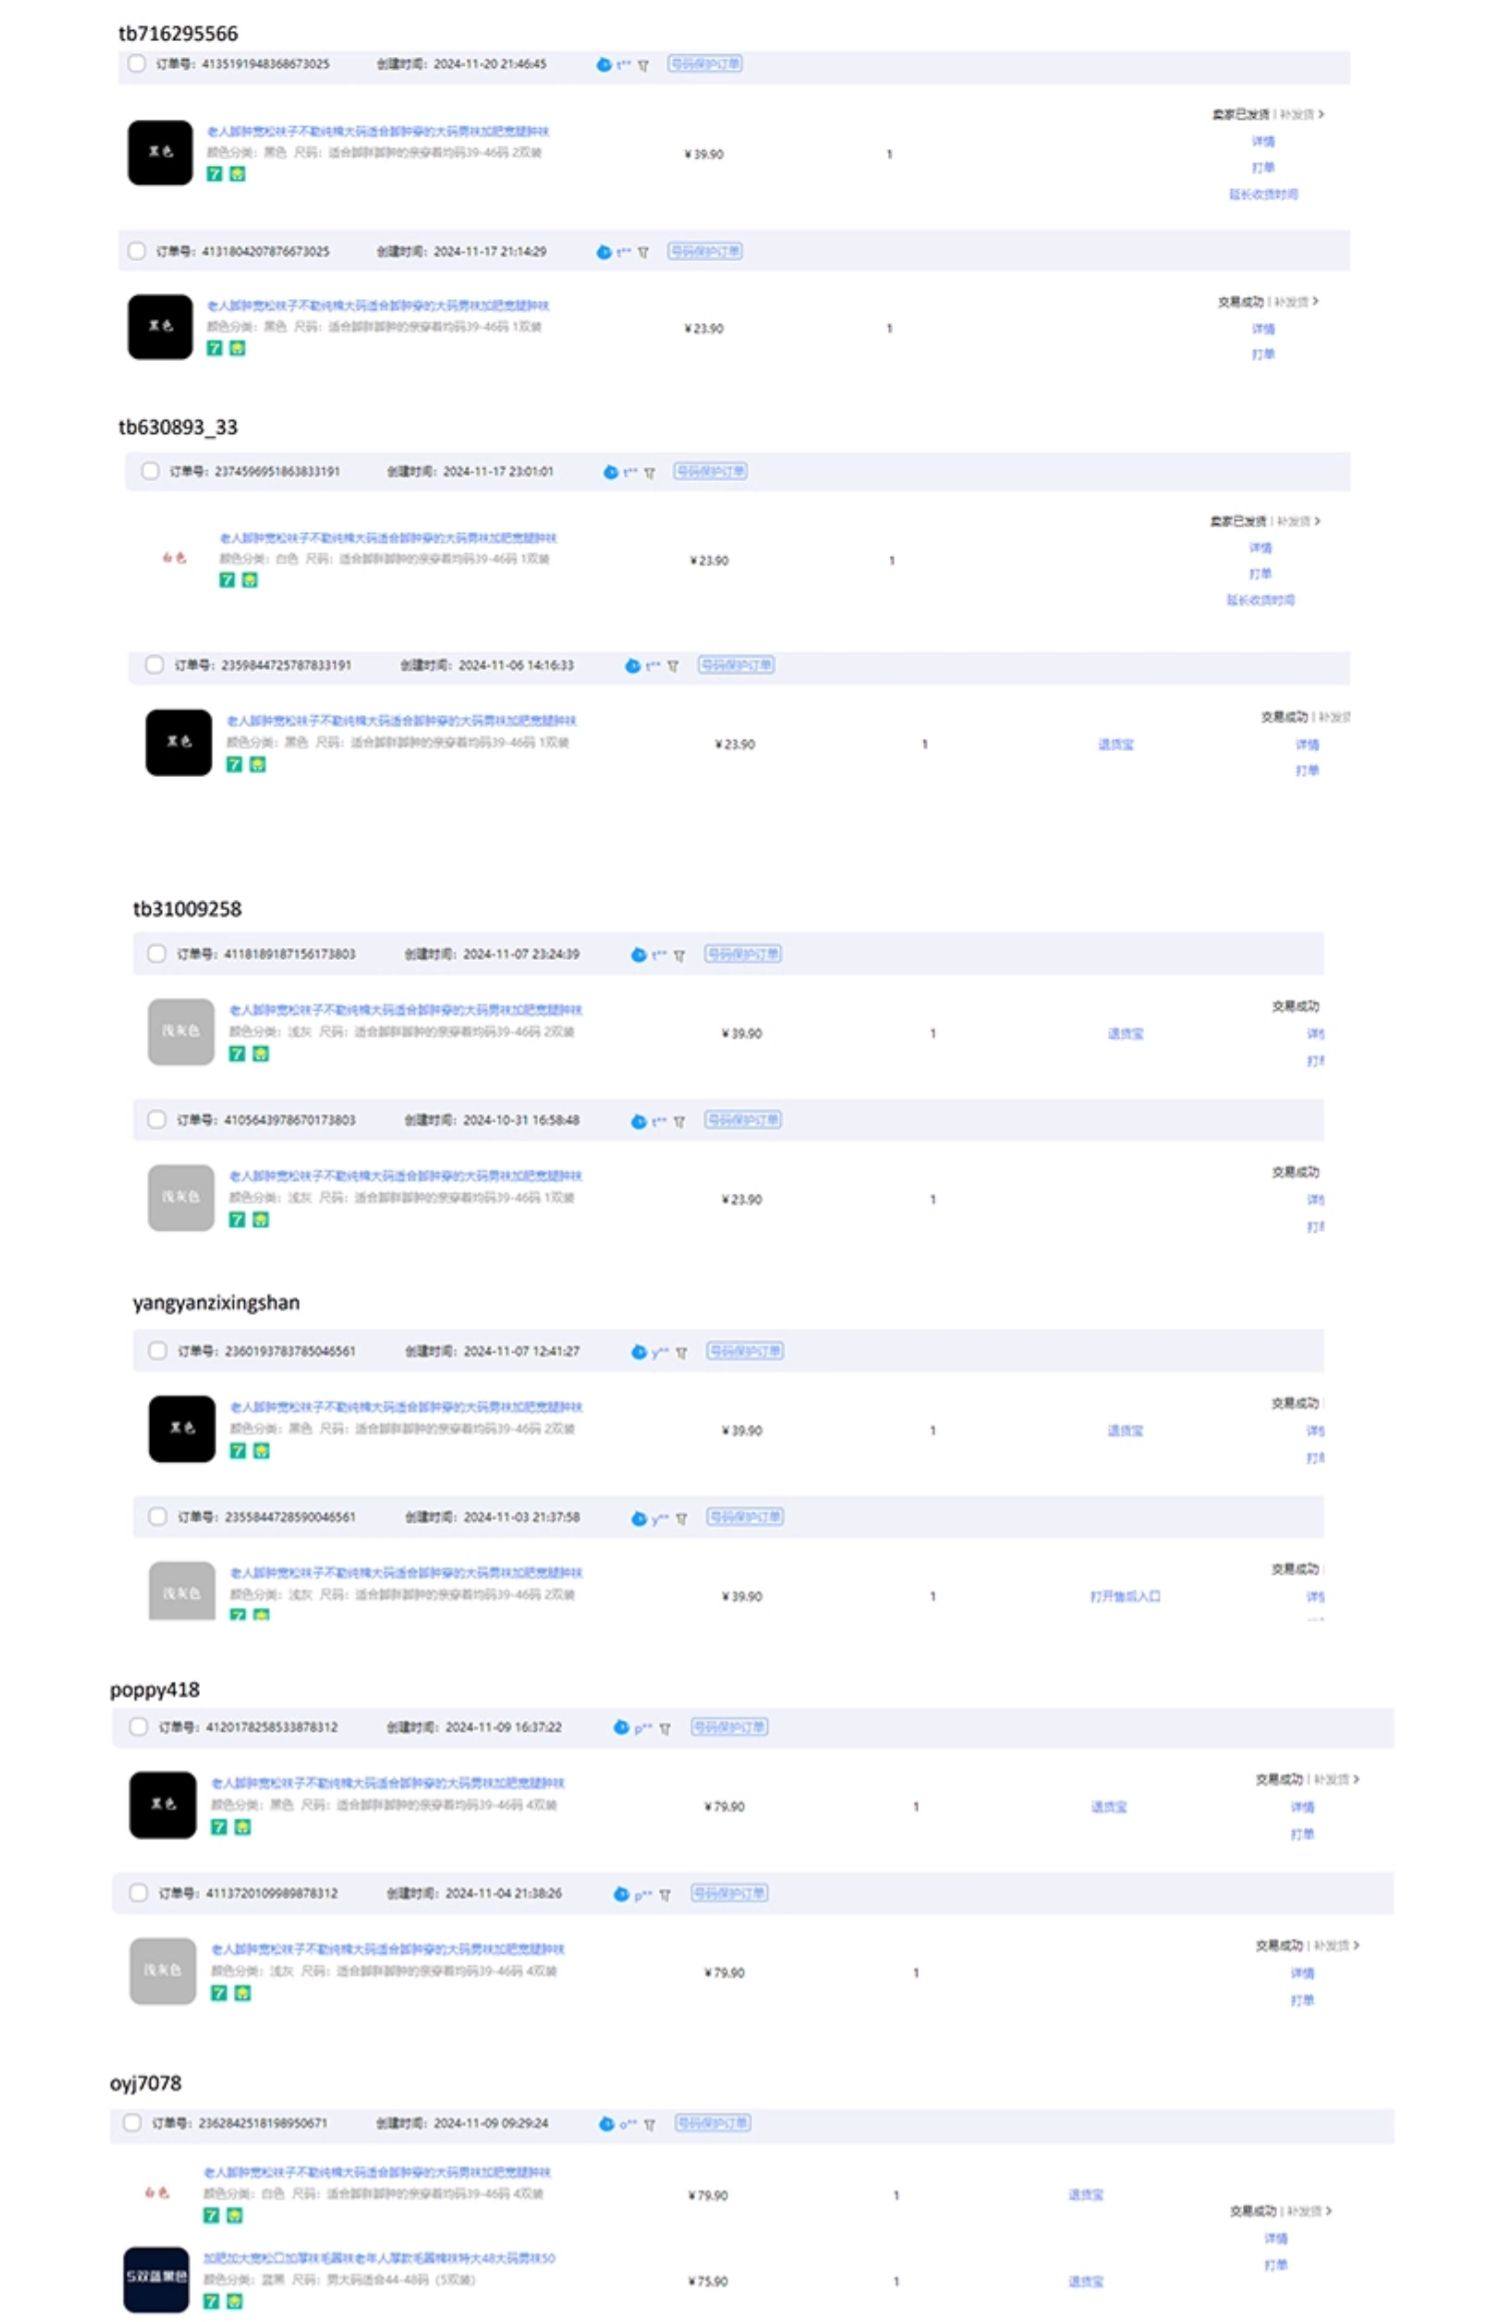
Task: Select checkbox for order 4135191948368673025
Action: [x=137, y=64]
